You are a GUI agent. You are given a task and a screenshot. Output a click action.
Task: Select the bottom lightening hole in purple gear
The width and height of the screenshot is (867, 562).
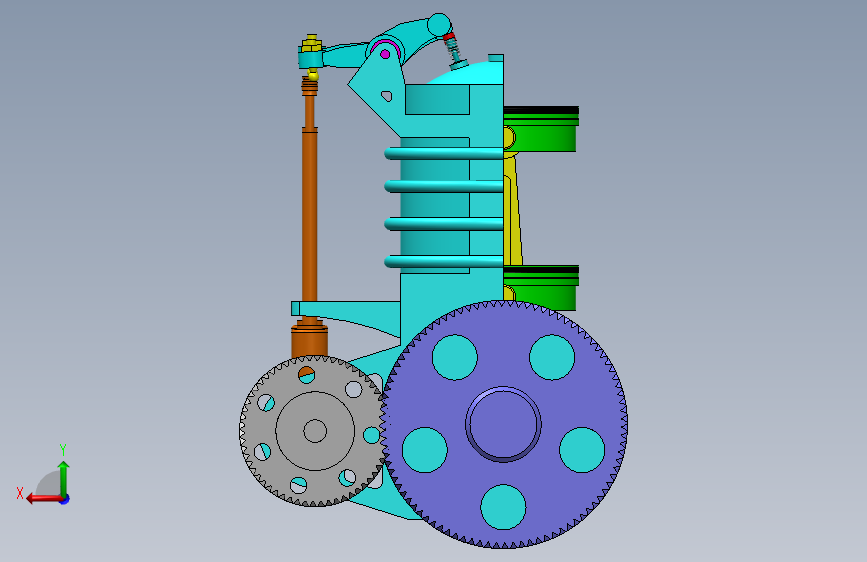(x=503, y=507)
